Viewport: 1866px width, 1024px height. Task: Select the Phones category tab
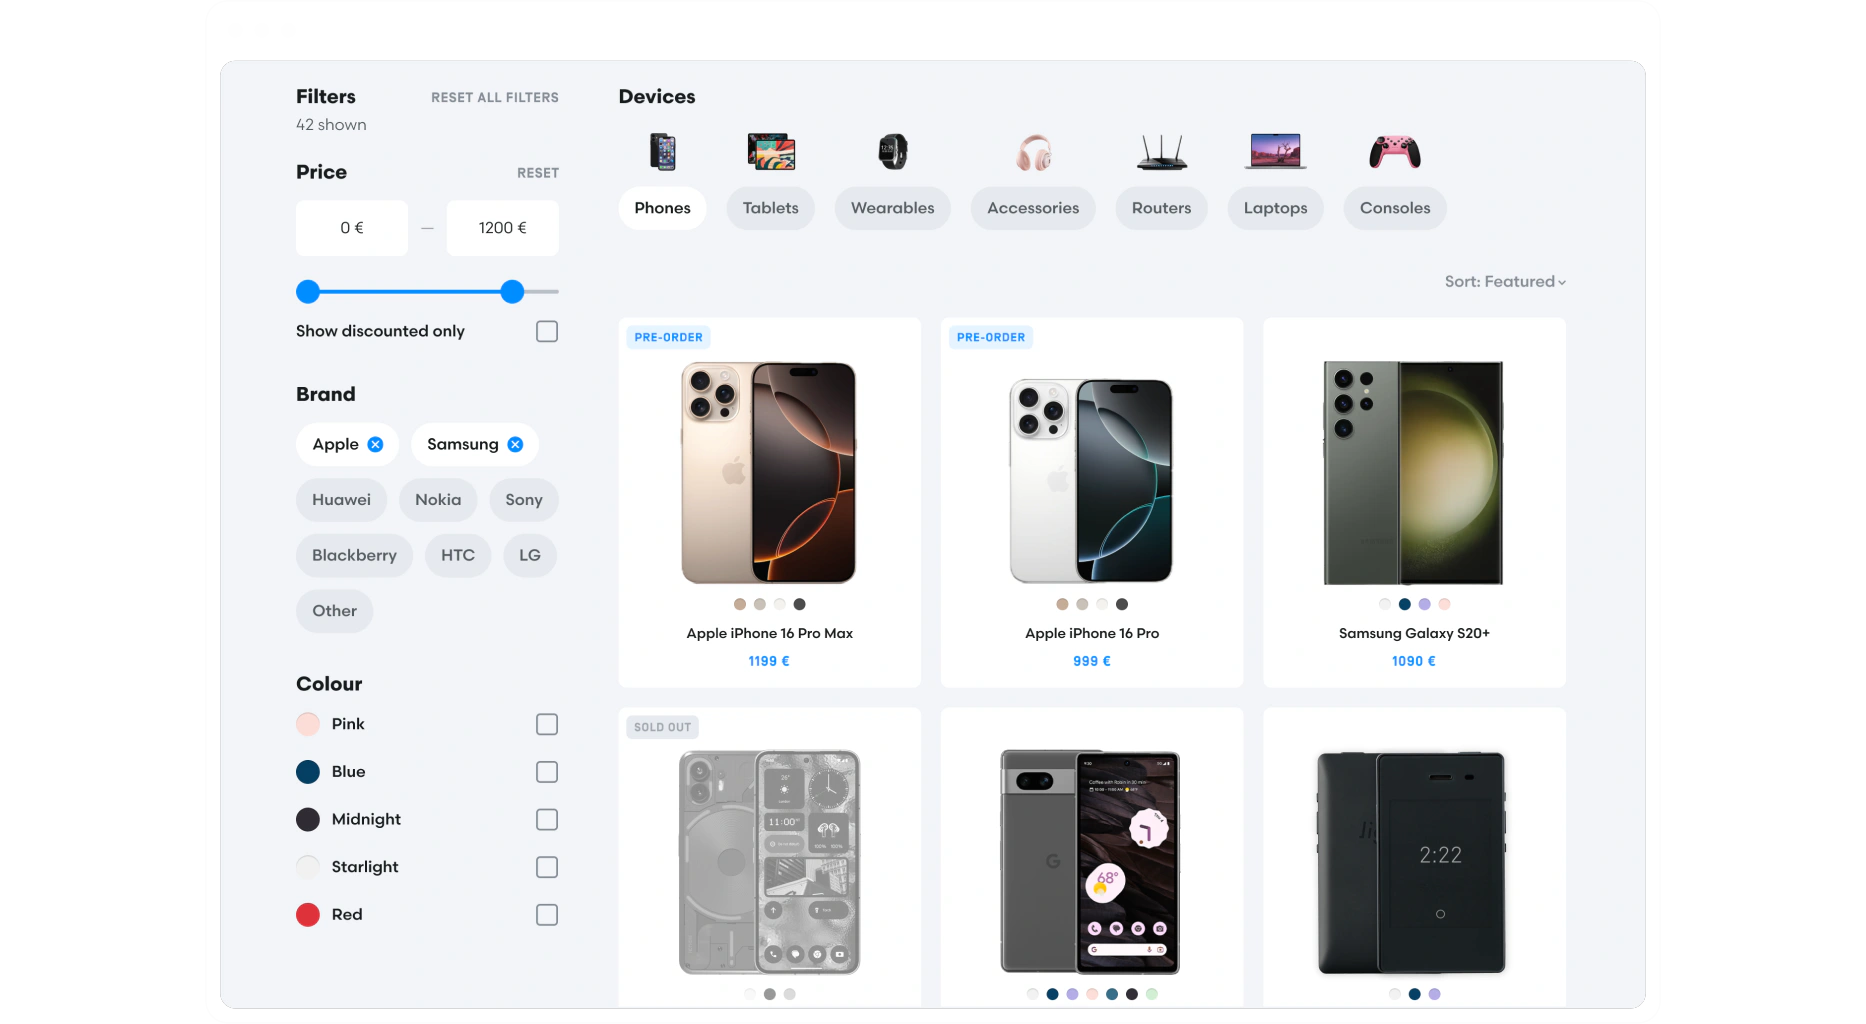point(662,208)
